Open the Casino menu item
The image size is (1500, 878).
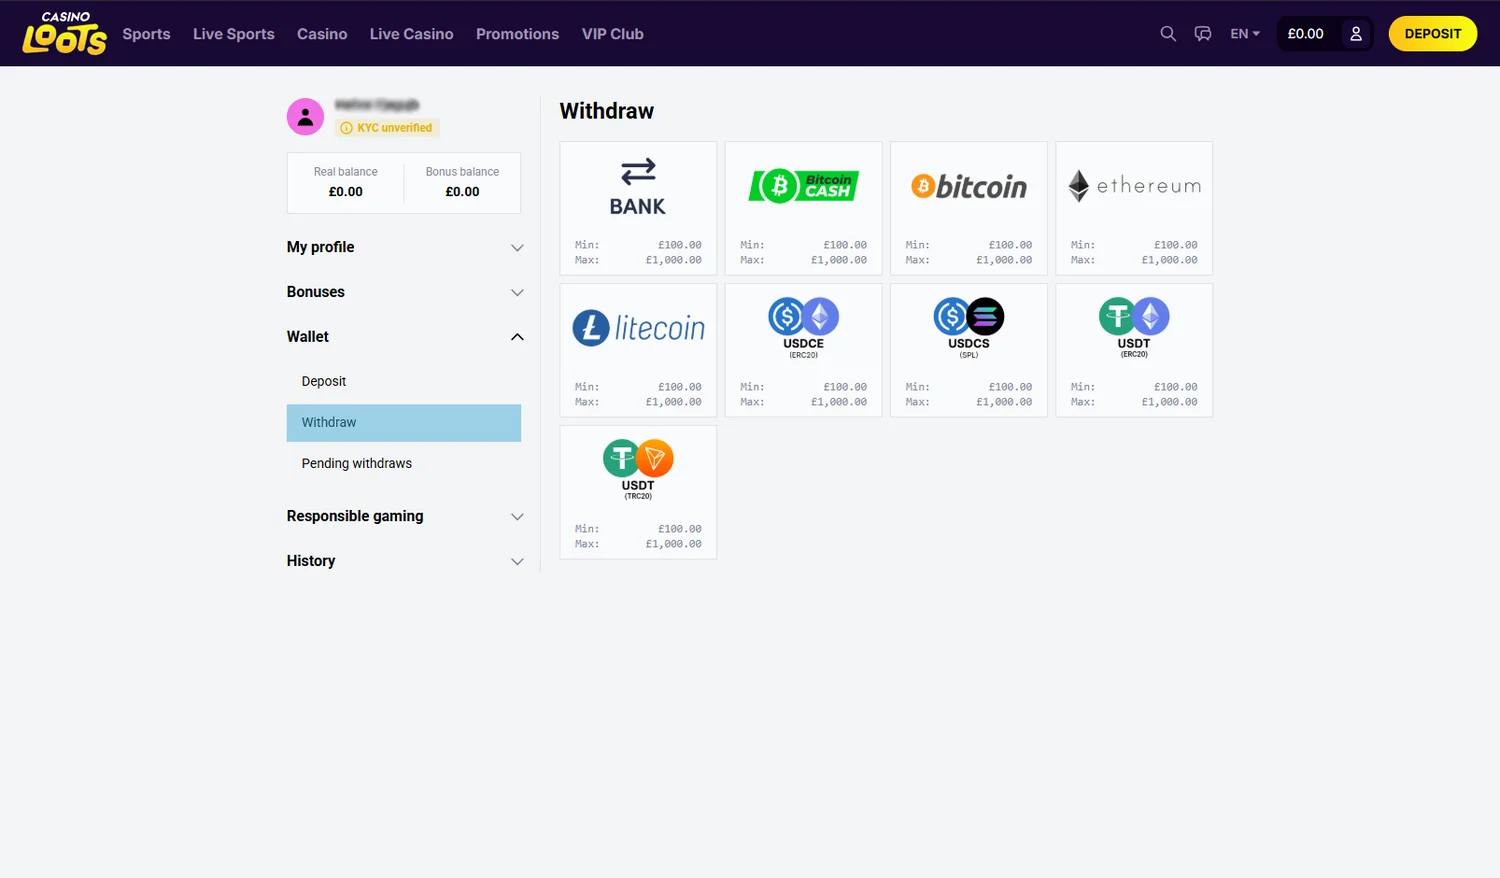pyautogui.click(x=322, y=34)
